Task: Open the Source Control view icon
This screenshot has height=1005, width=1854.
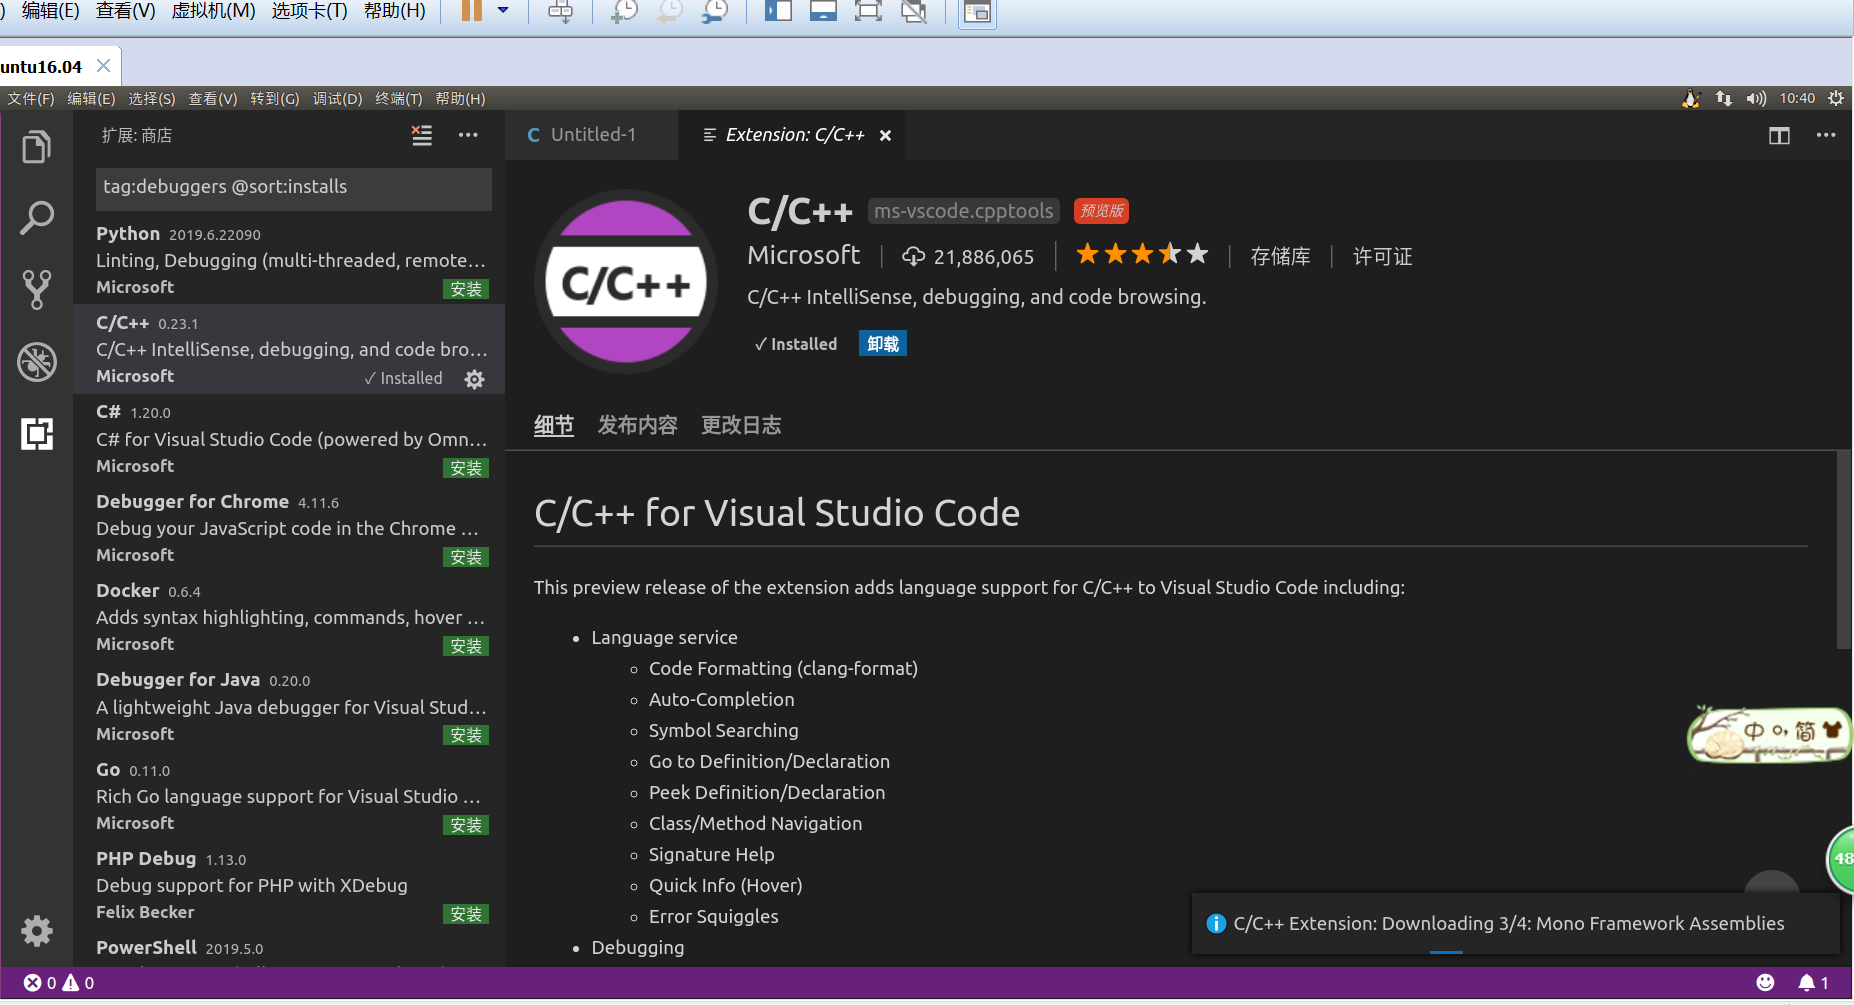Action: pyautogui.click(x=37, y=290)
